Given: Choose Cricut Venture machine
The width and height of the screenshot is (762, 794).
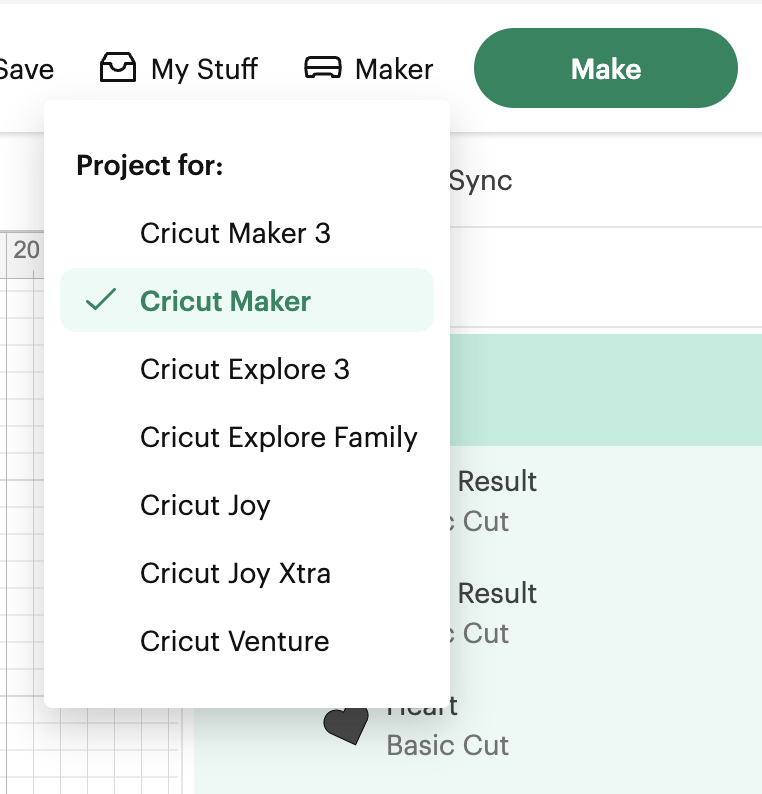Looking at the screenshot, I should coord(247,641).
